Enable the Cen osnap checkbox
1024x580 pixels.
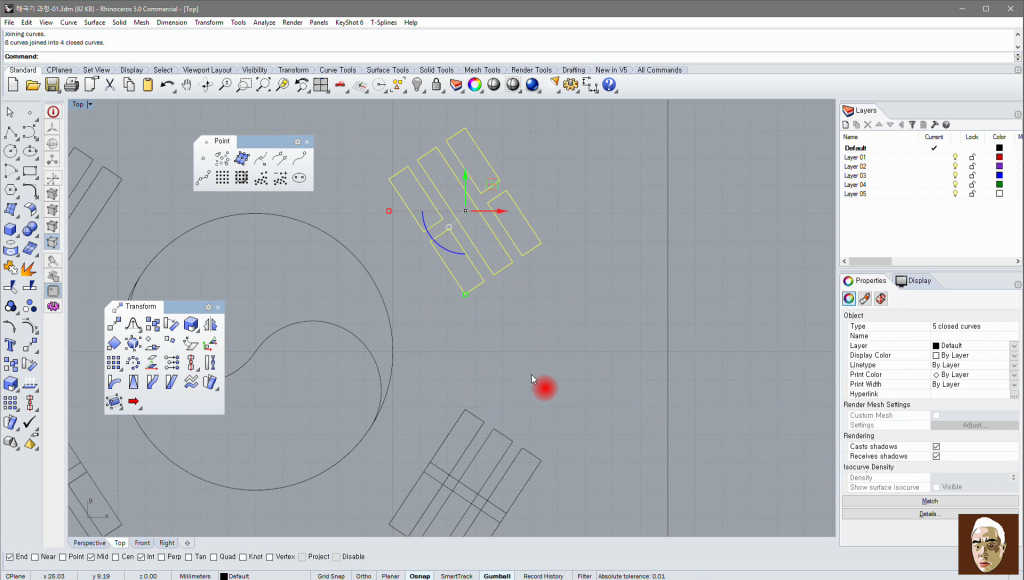[116, 557]
